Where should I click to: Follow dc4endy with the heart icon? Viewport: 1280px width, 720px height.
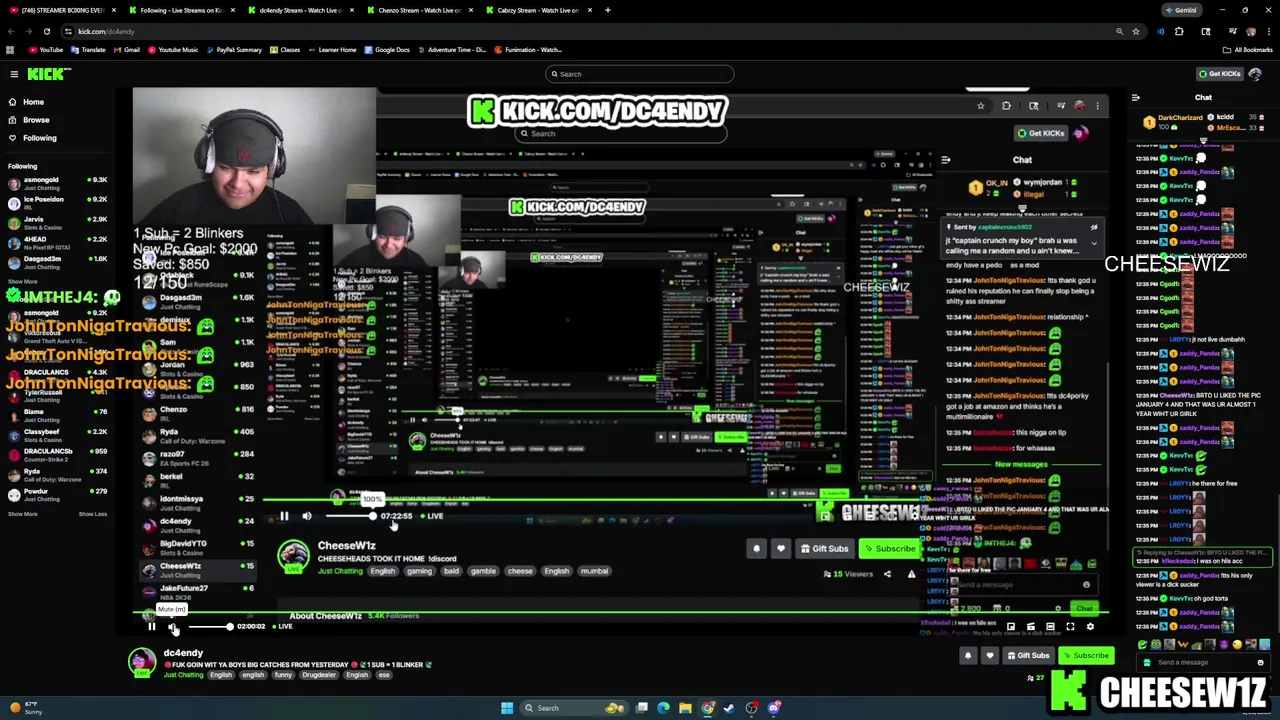[x=989, y=656]
